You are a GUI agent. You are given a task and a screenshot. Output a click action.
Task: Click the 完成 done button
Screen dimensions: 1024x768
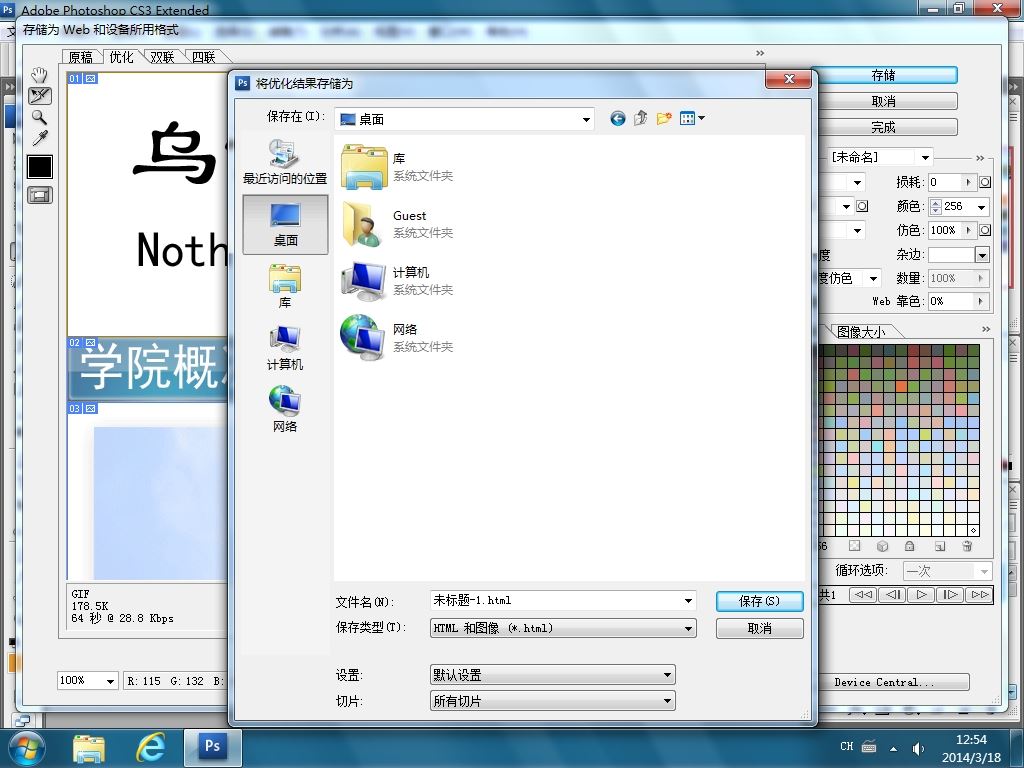coord(883,127)
